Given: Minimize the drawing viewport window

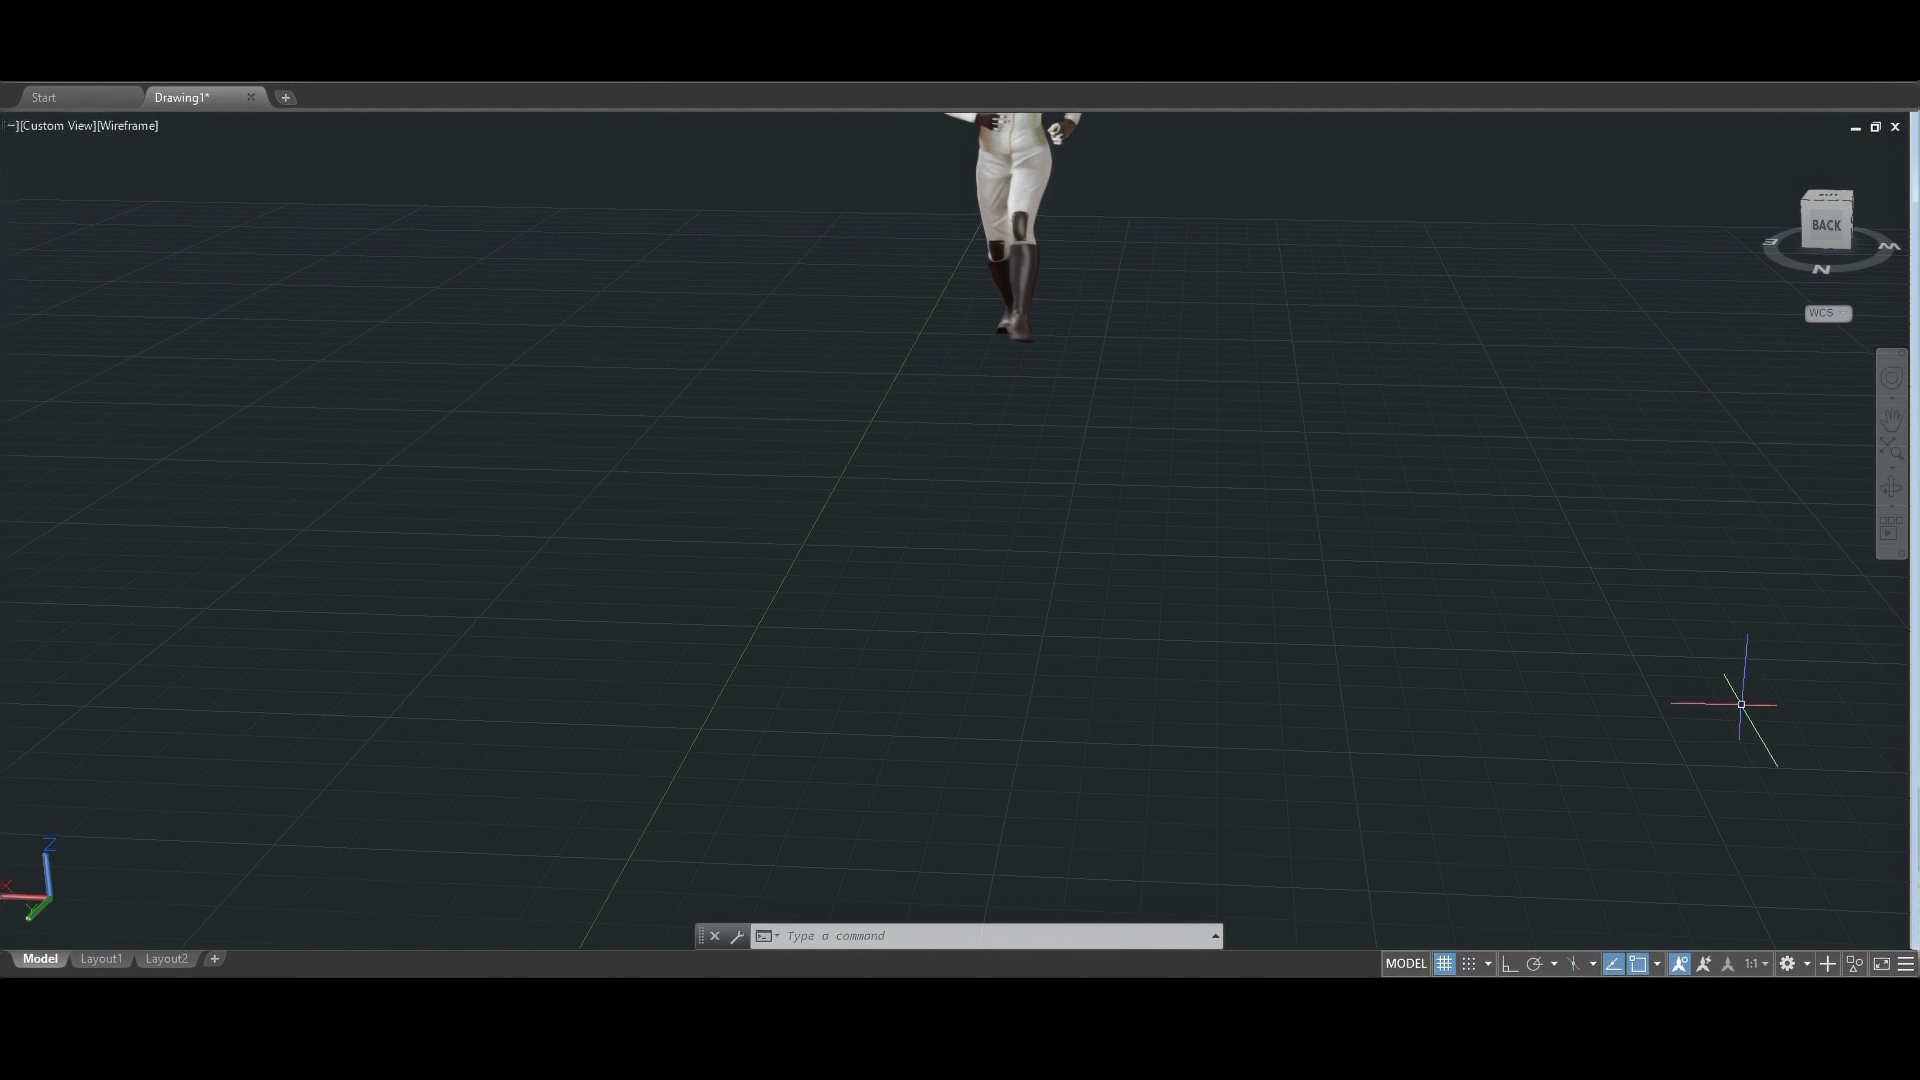Looking at the screenshot, I should [1856, 127].
